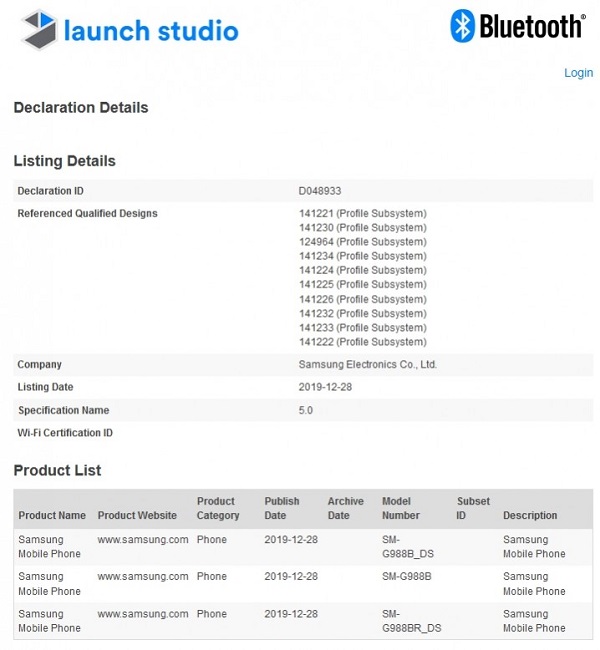Click Description cell in SM-G988BR_DS row

click(x=534, y=621)
